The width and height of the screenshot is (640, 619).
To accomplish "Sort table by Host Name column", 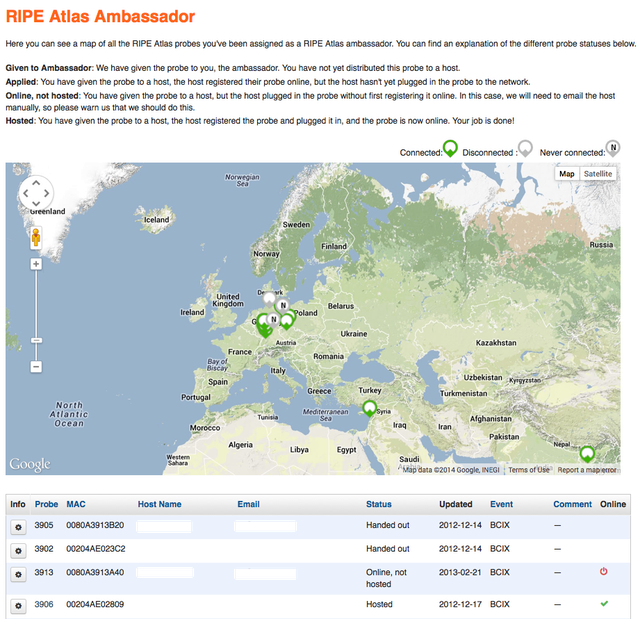I will [x=159, y=504].
